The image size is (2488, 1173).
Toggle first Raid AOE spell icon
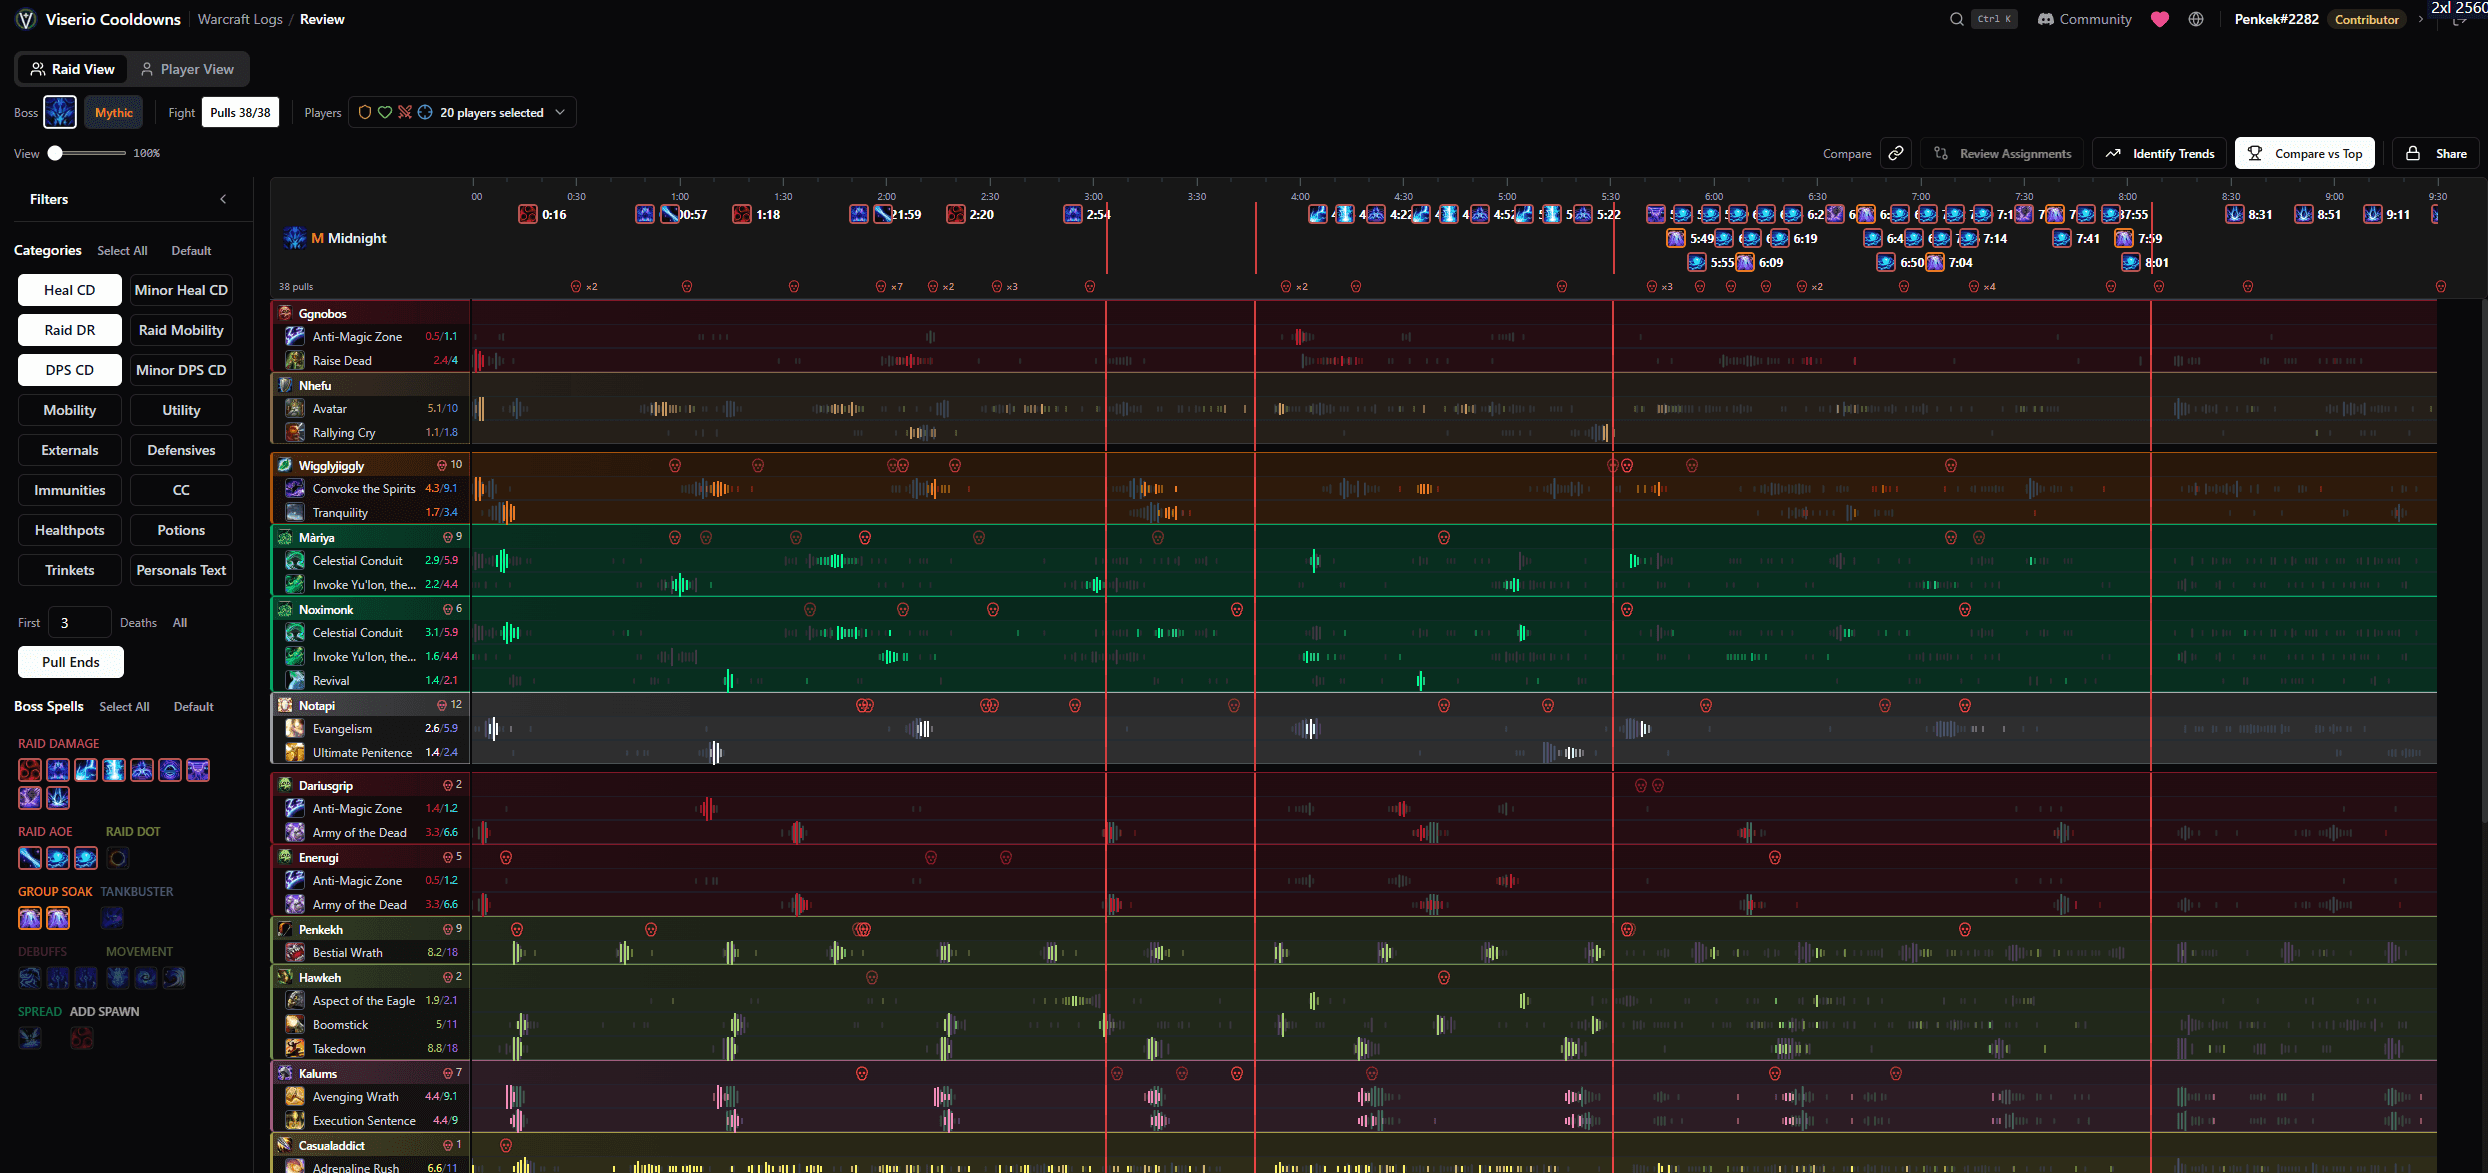[30, 858]
